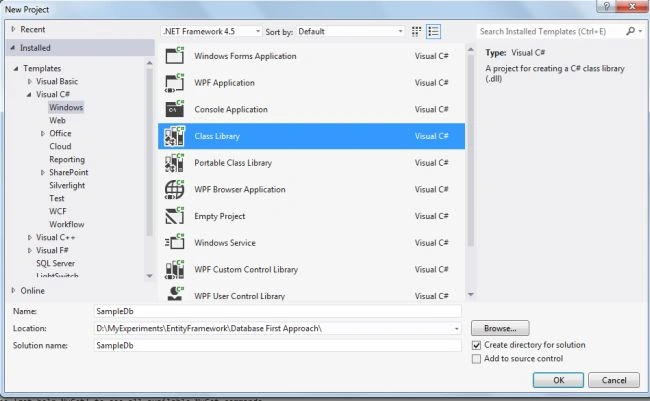Click the WPF User Control Library icon

point(175,294)
